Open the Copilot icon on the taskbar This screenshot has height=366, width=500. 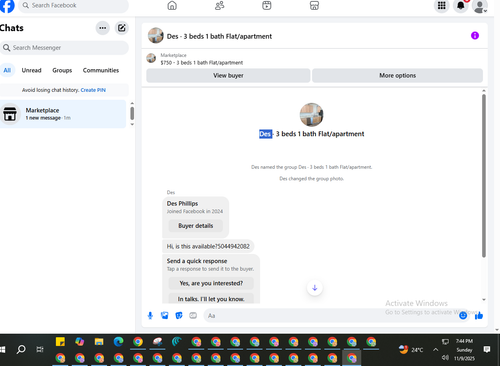click(80, 342)
